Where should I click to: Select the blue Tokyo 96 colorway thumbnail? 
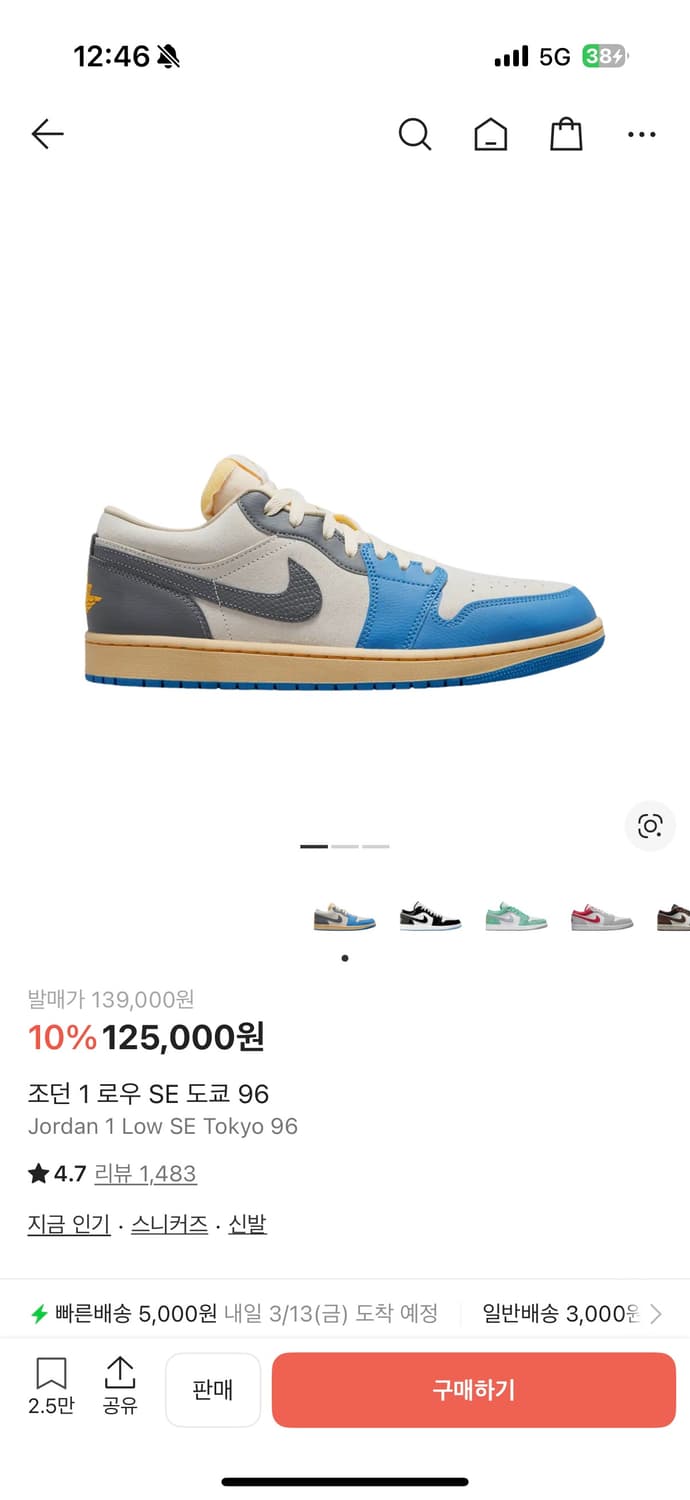pyautogui.click(x=345, y=917)
